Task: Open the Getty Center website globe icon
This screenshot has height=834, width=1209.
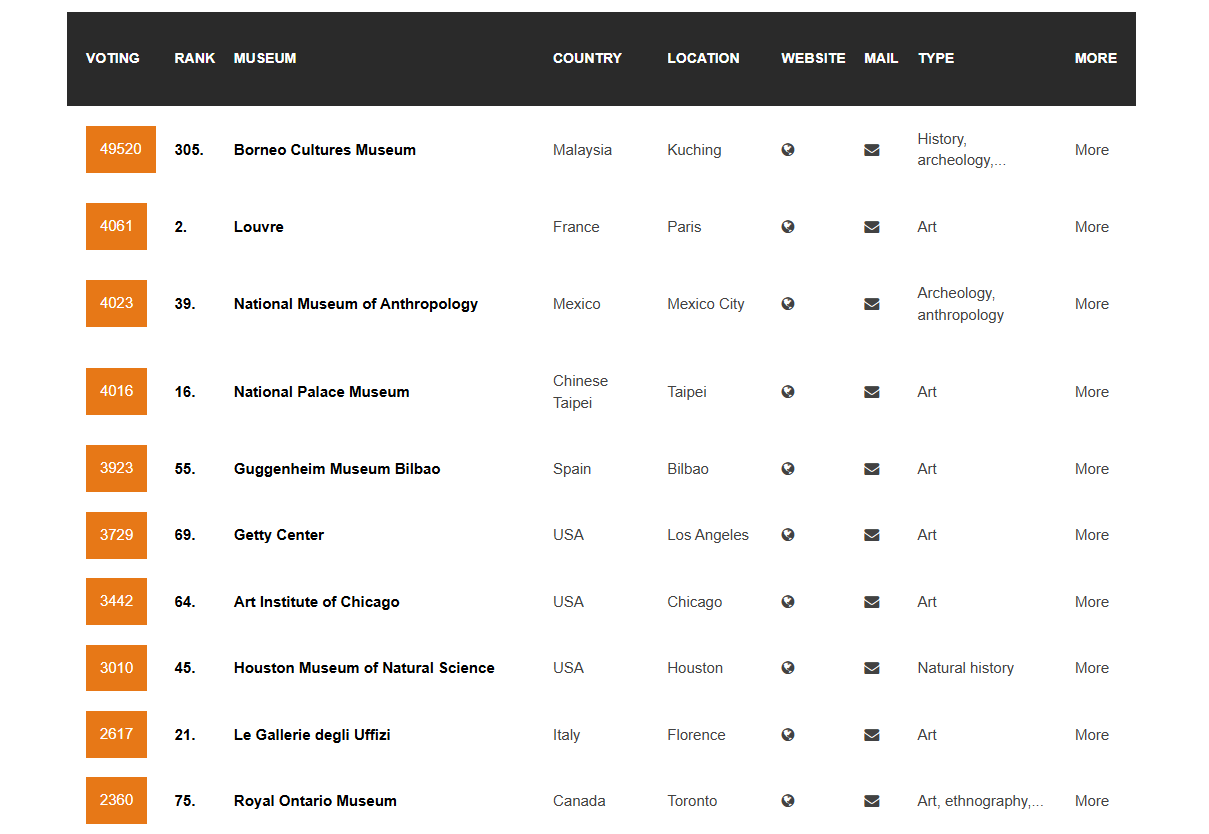Action: click(x=788, y=535)
